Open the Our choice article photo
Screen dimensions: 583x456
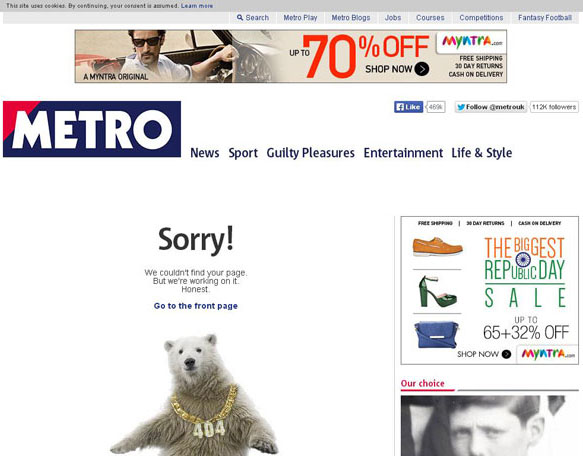point(490,426)
